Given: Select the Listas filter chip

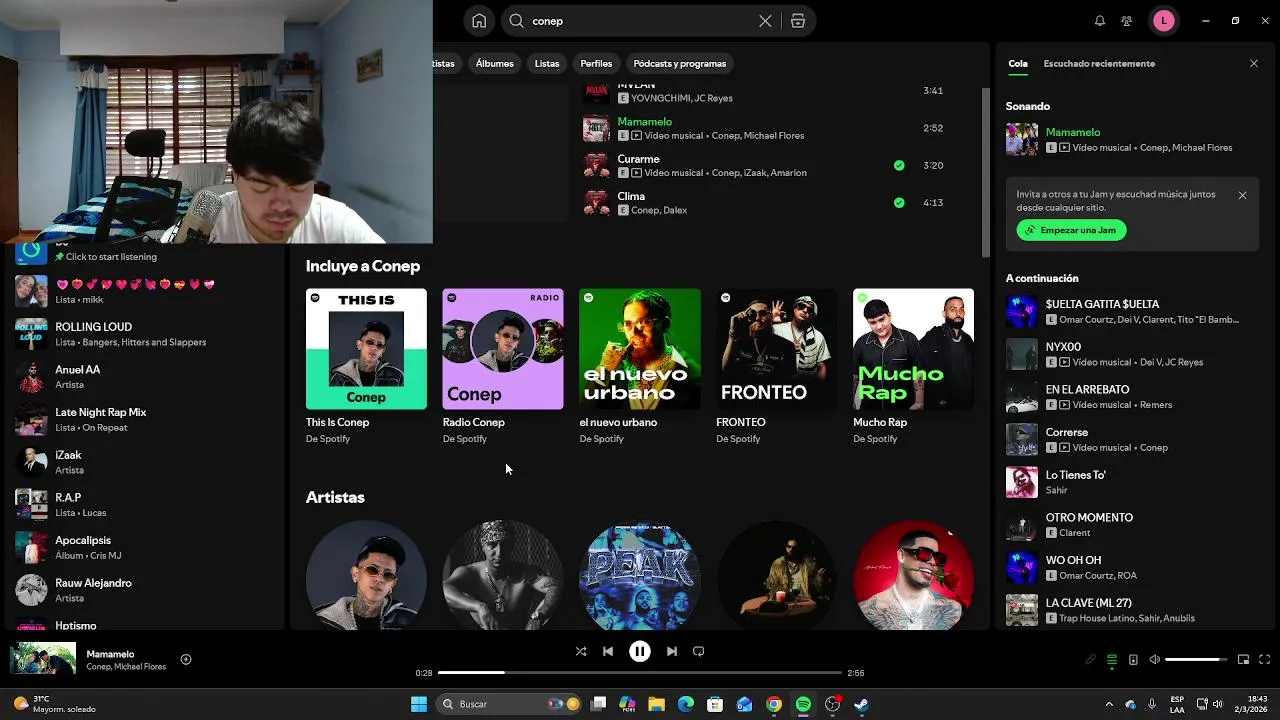Looking at the screenshot, I should coord(547,63).
